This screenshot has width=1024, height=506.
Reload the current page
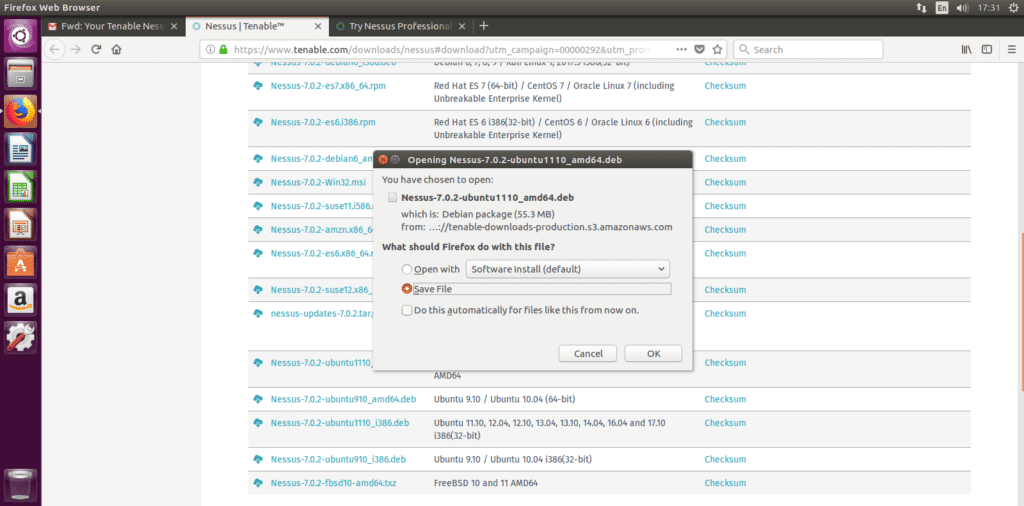96,50
